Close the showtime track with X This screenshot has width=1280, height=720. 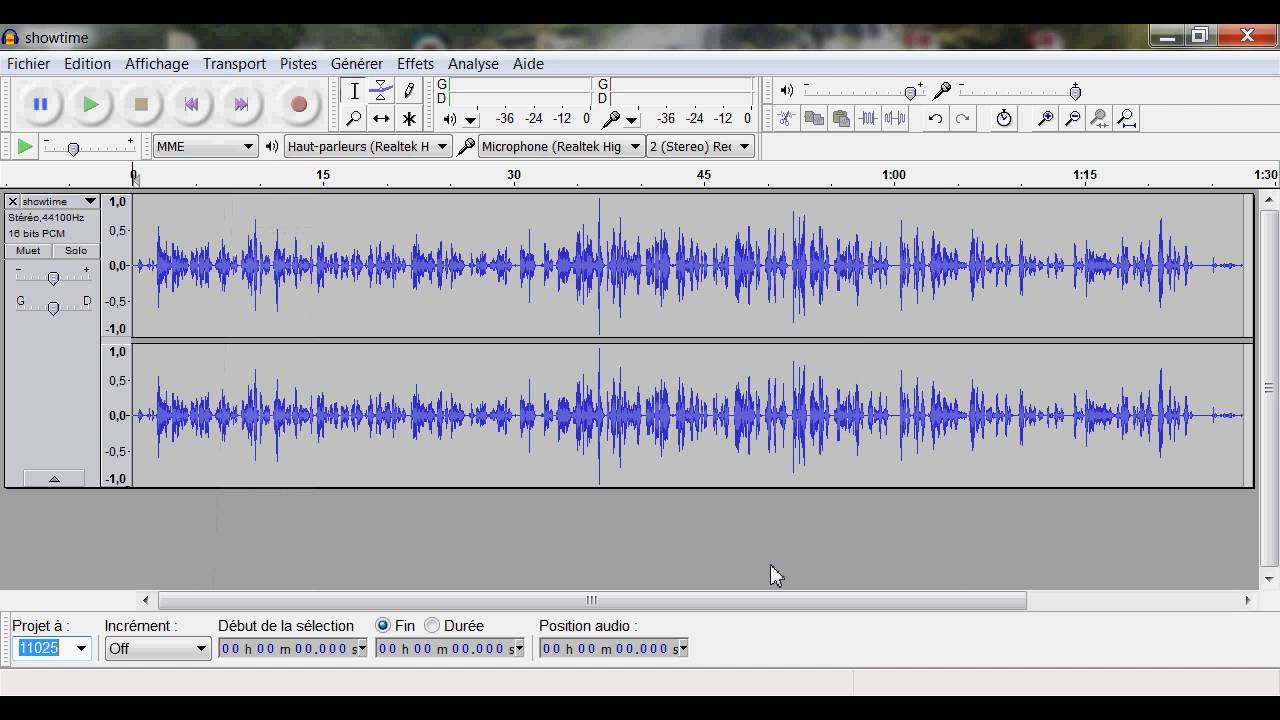pos(13,201)
